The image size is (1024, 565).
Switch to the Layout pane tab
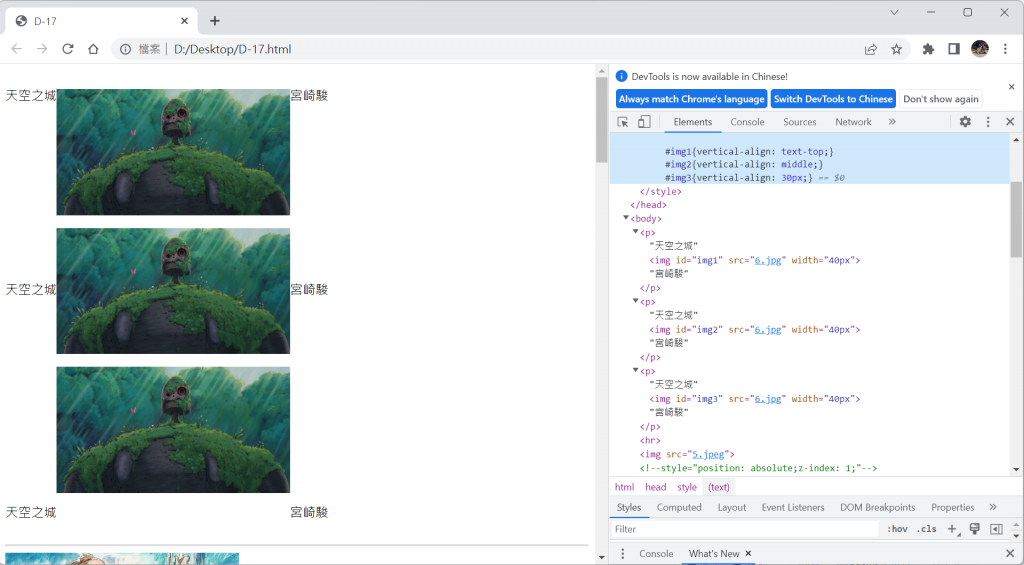(731, 508)
